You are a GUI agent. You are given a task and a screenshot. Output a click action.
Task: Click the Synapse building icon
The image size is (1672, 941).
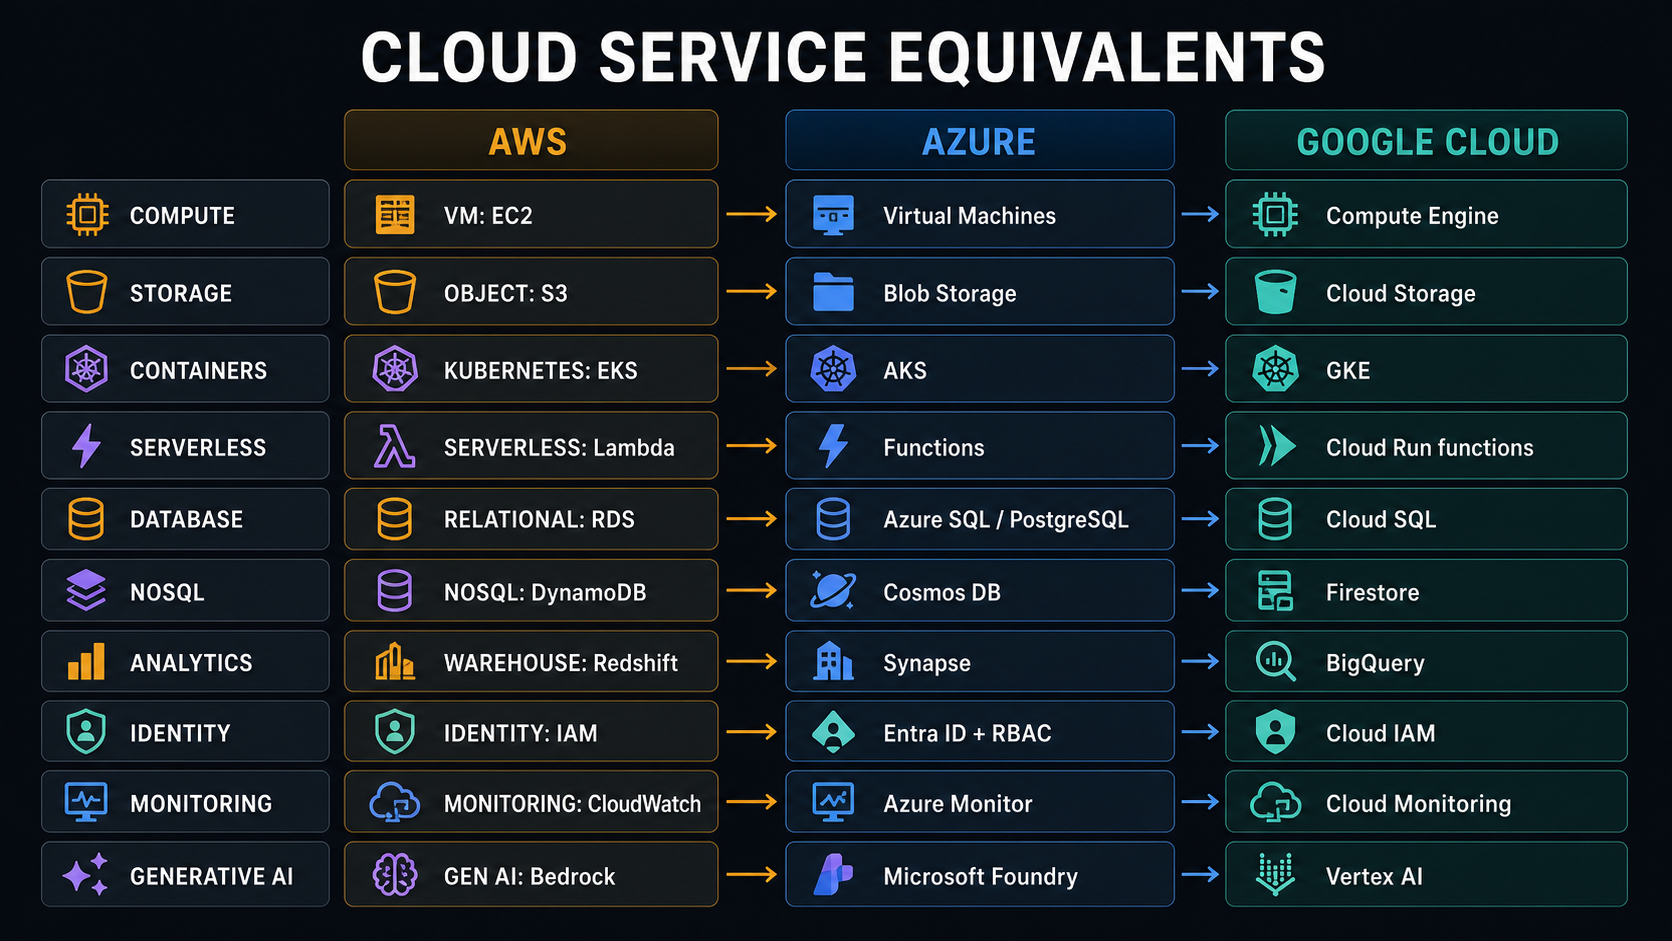[833, 661]
